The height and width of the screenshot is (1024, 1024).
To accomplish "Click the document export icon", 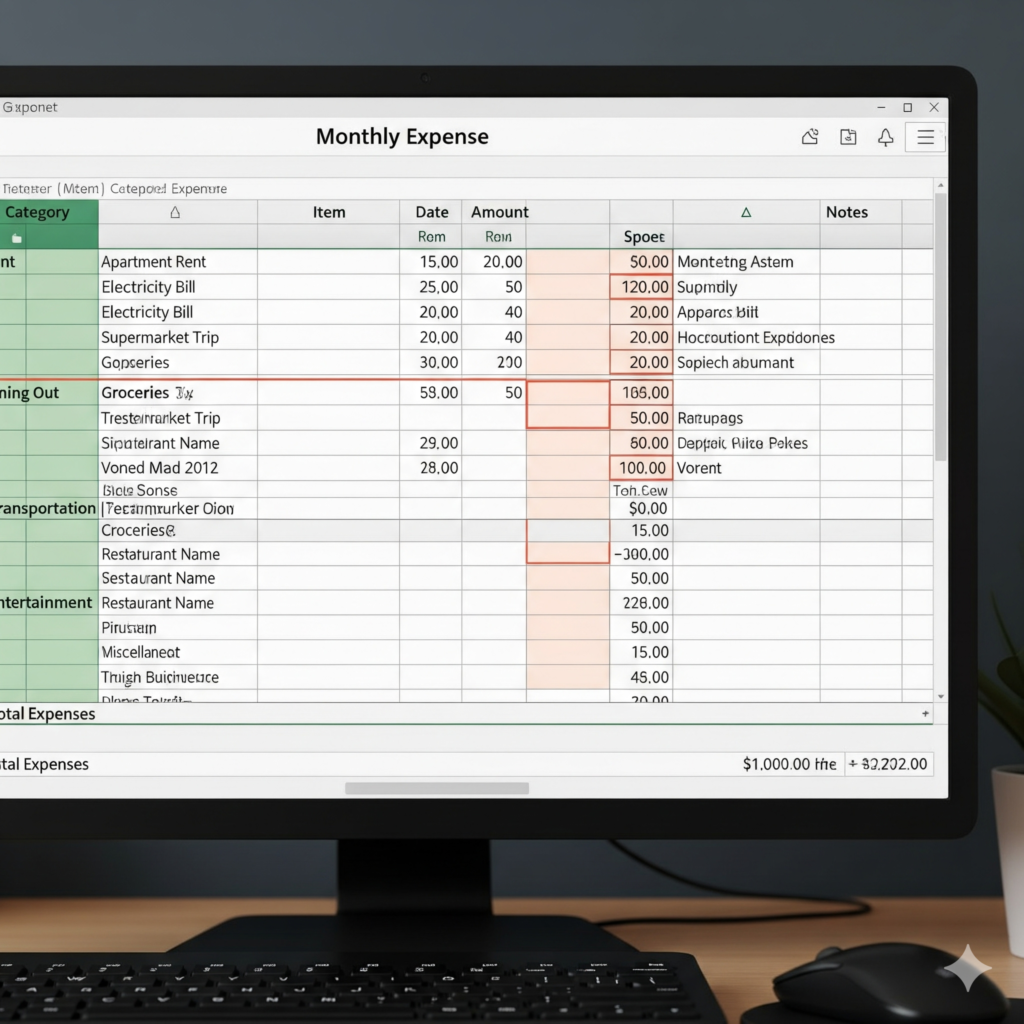I will (848, 138).
